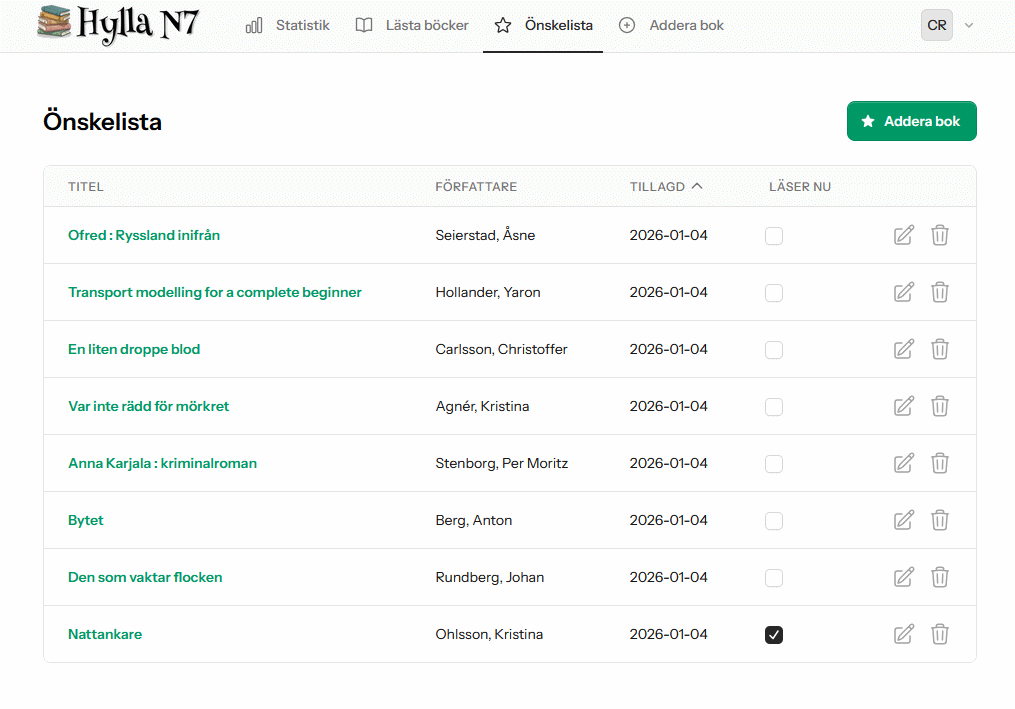Delete the Bytet row with trash icon
Viewport: 1015px width, 709px height.
click(x=940, y=521)
